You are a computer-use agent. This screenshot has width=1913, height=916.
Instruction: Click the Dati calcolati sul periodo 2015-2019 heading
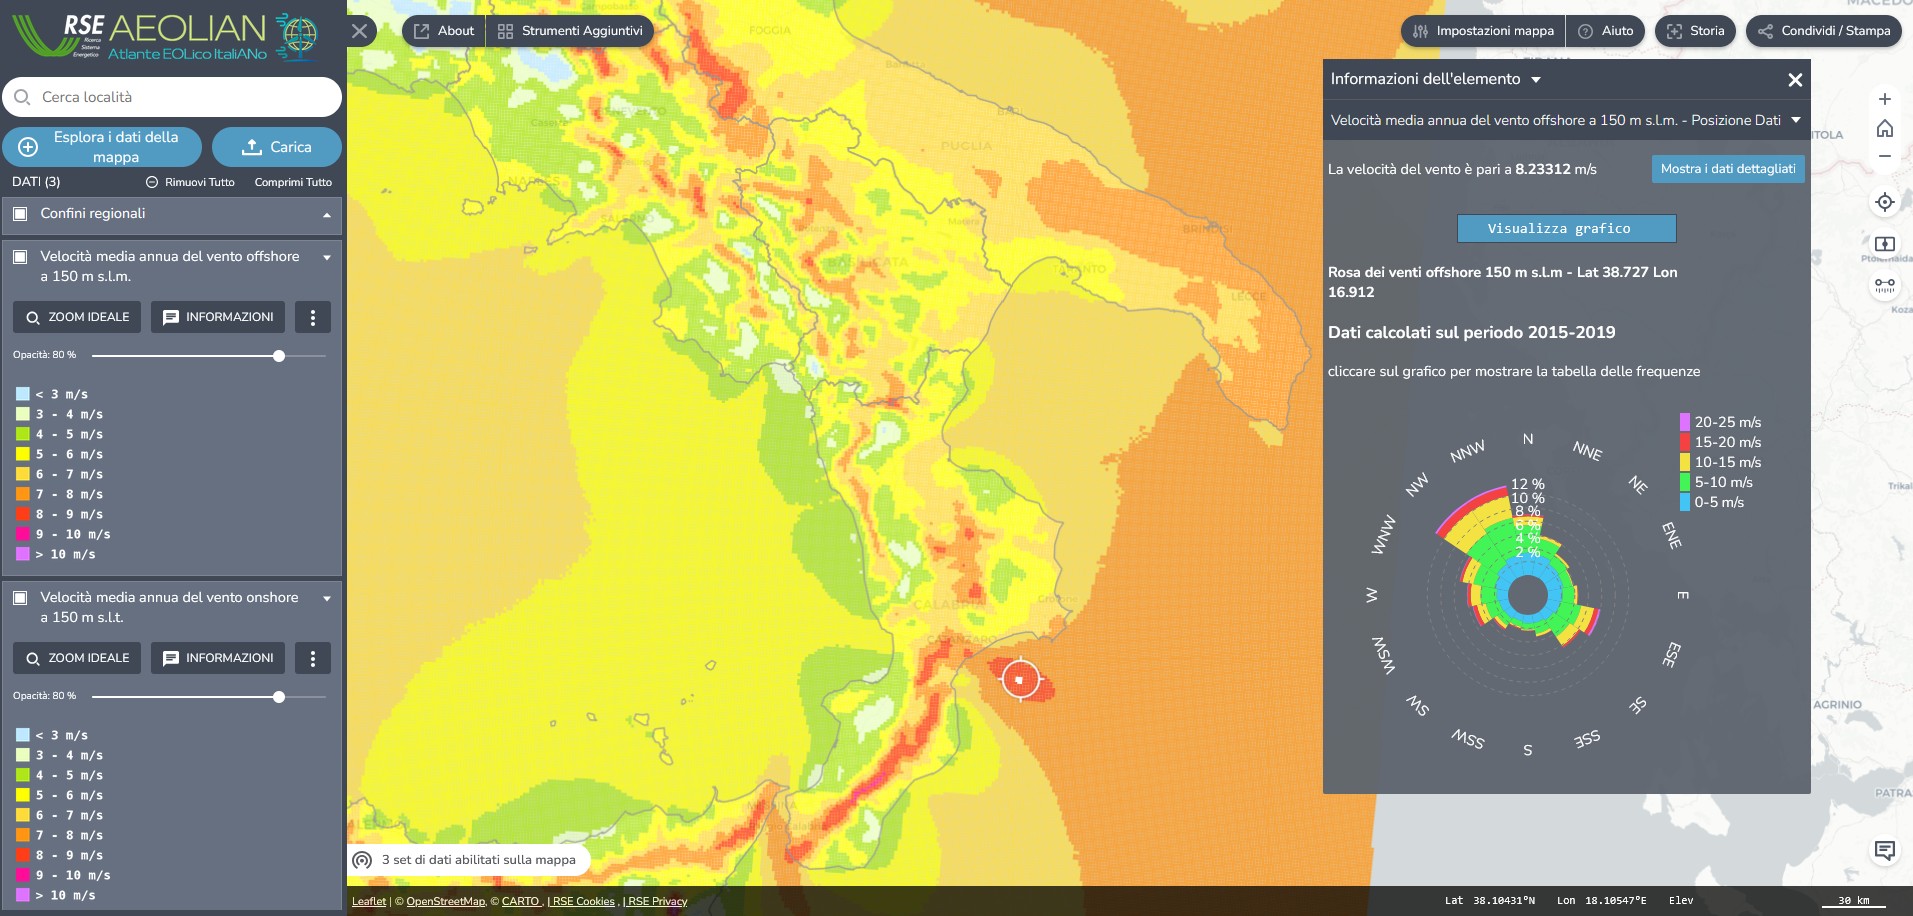1471,332
